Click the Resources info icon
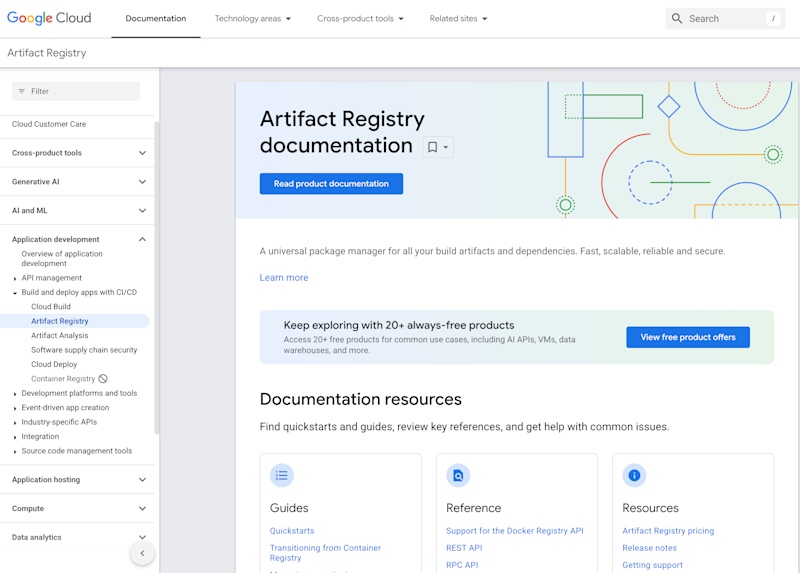This screenshot has width=800, height=573. (x=634, y=476)
